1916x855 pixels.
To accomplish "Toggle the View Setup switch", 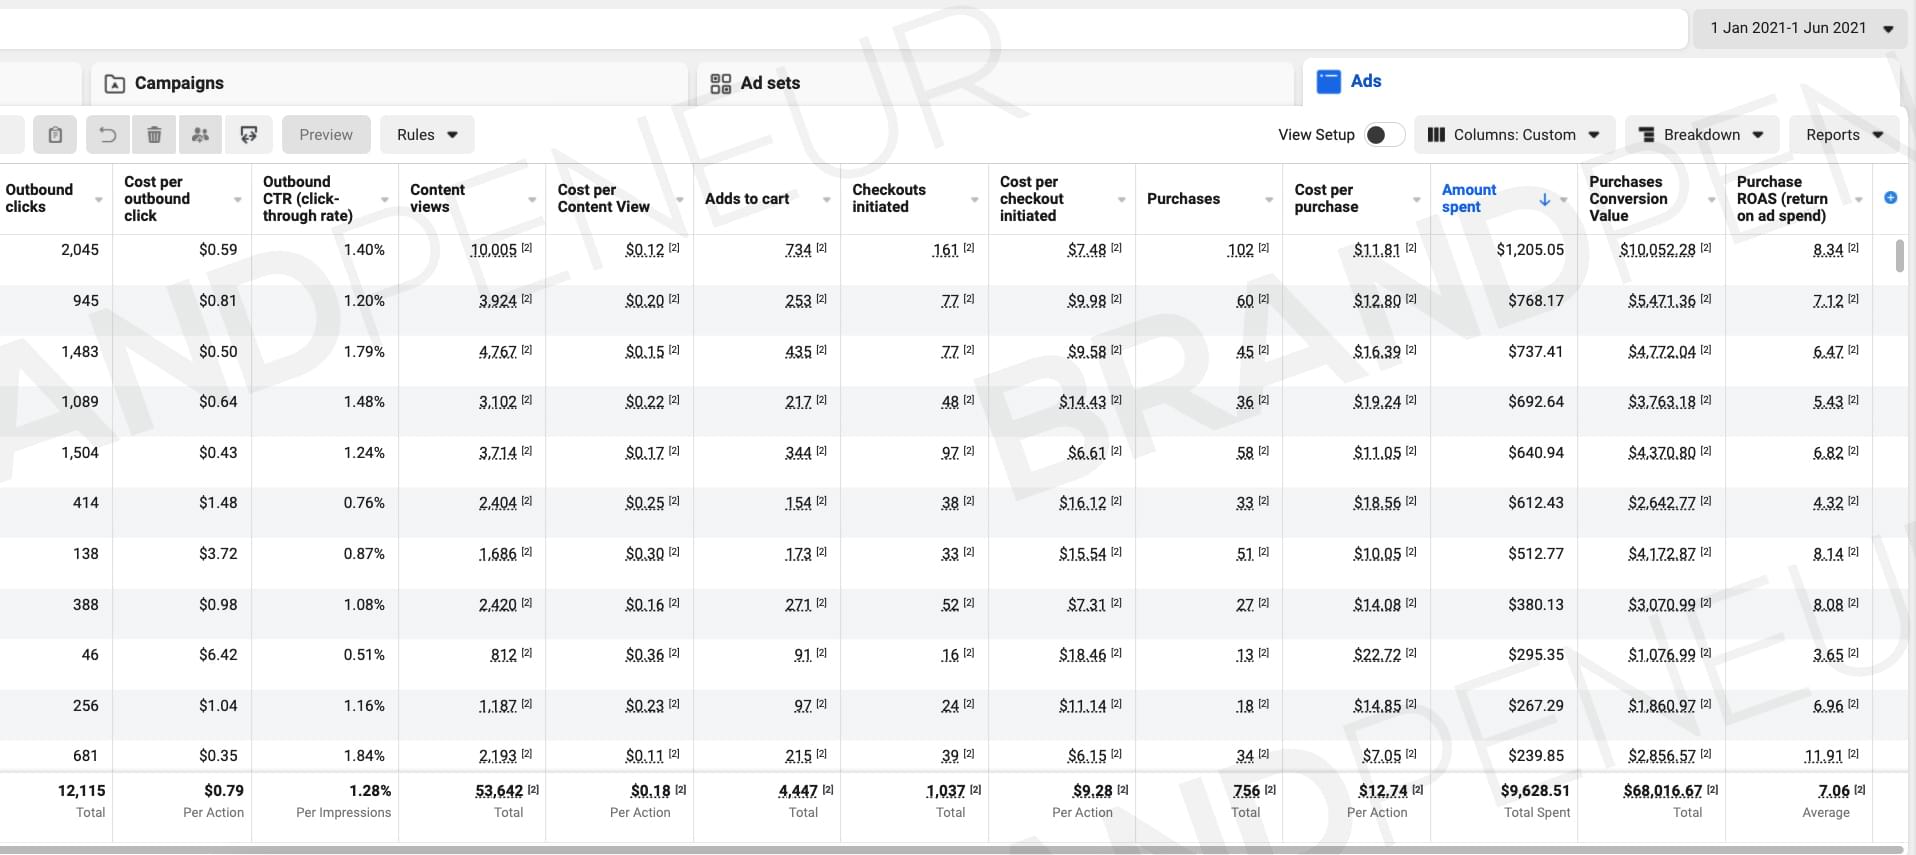I will [x=1384, y=135].
